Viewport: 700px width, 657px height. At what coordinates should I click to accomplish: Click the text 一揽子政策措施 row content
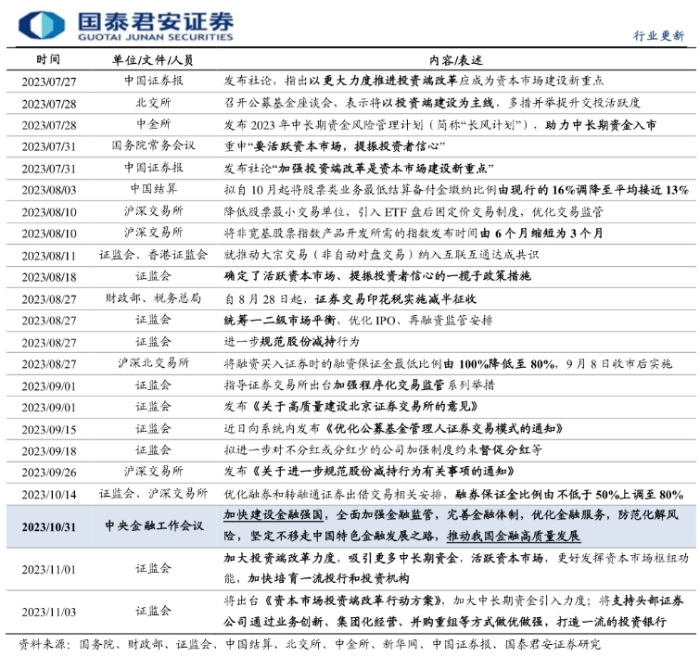point(377,276)
